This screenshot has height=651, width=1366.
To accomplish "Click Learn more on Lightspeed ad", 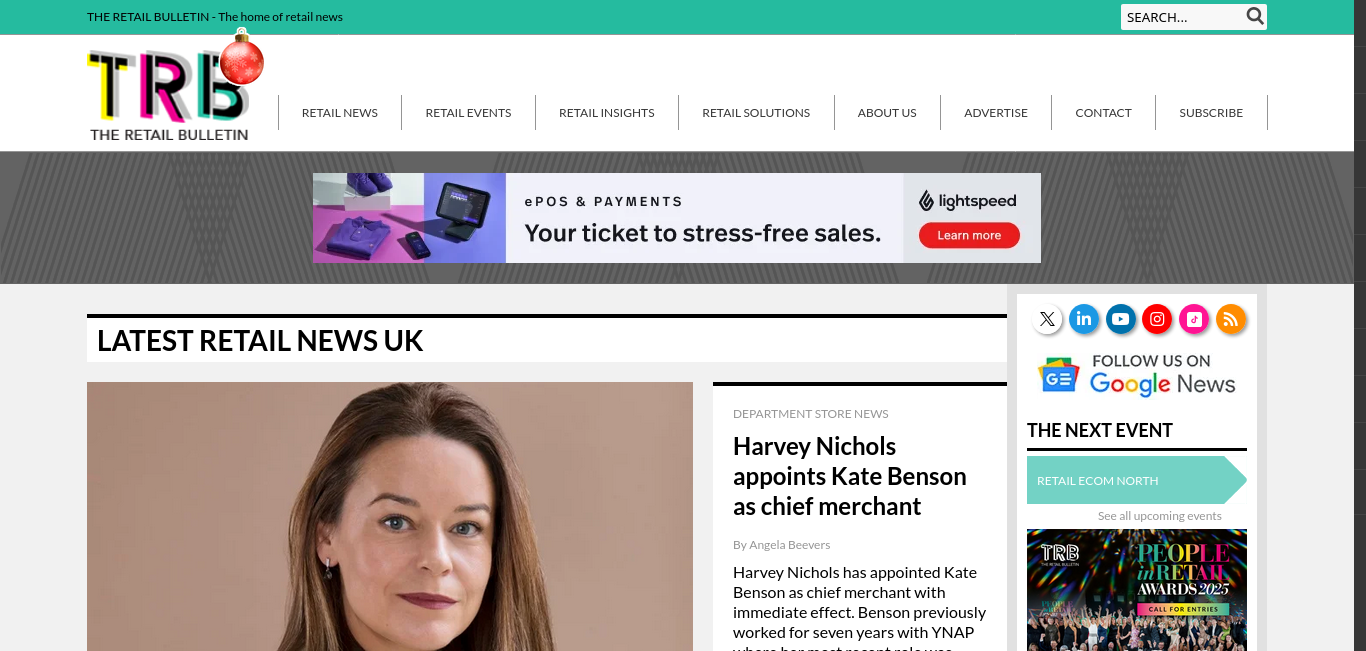I will pyautogui.click(x=969, y=235).
